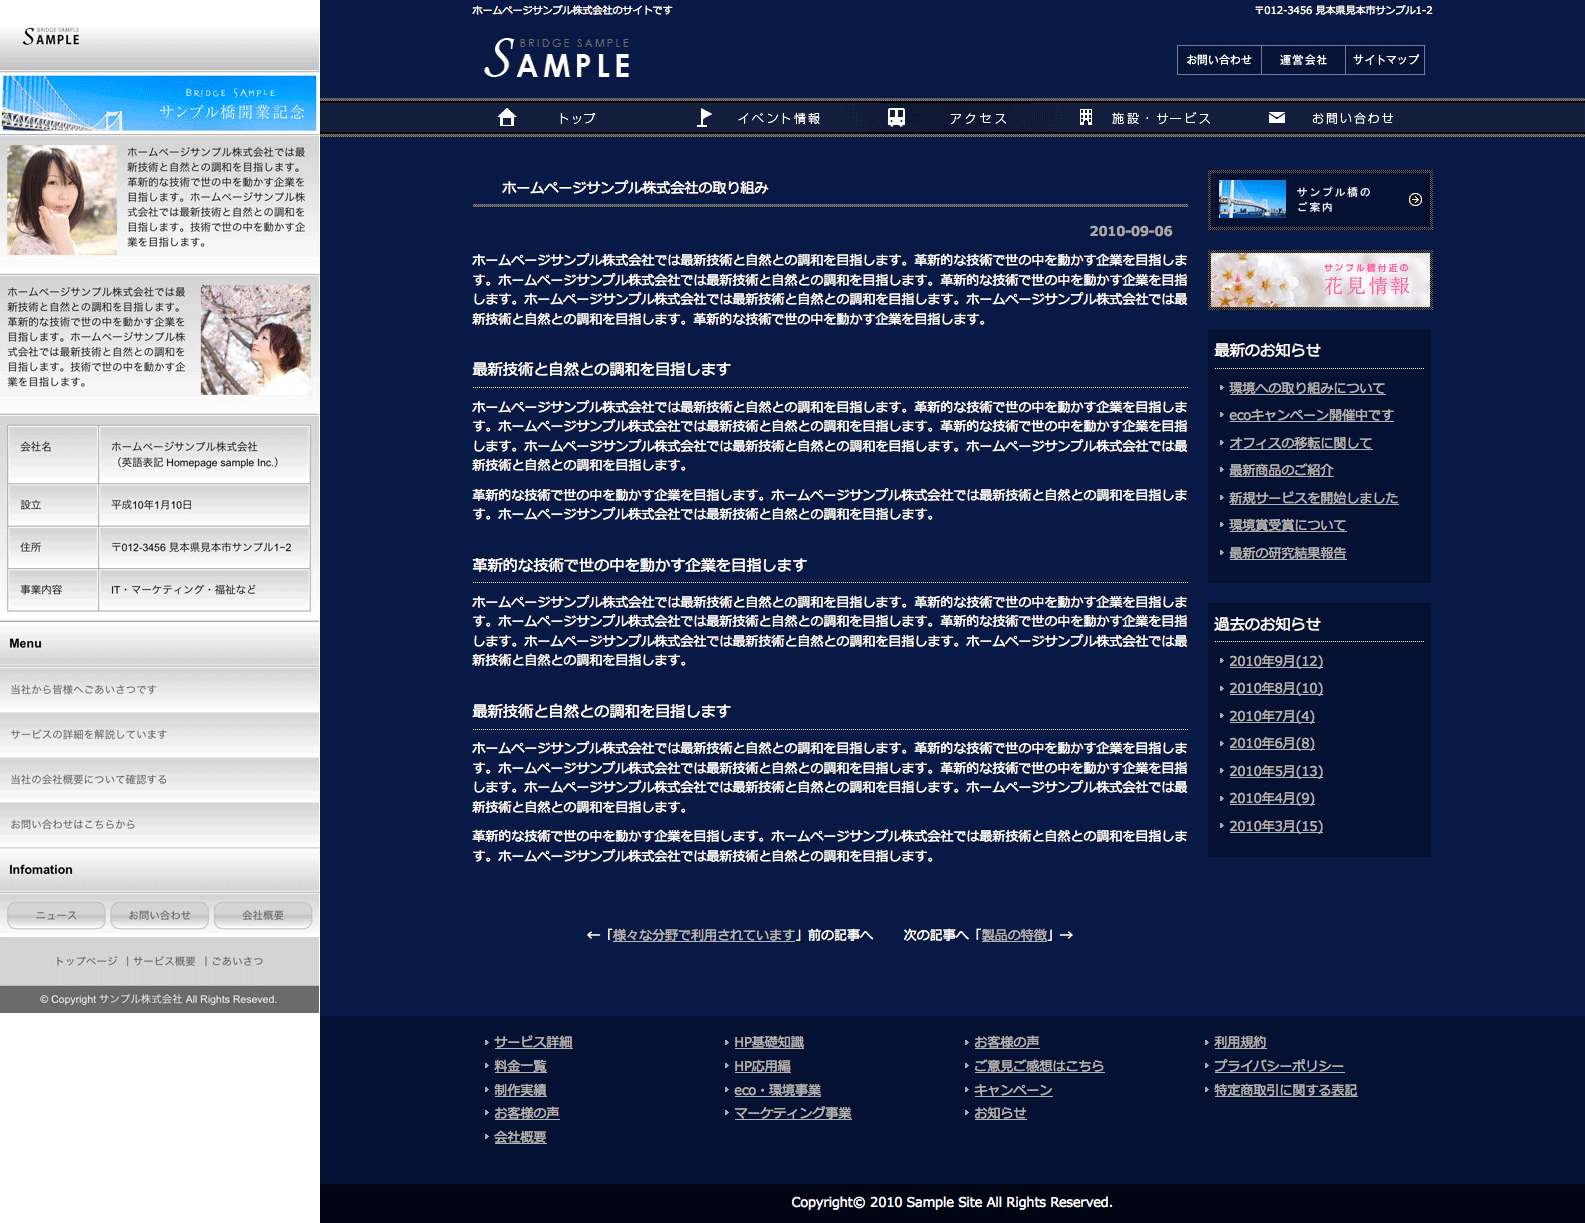Open the プライバシーポリシー footer link
1585x1223 pixels.
(x=1278, y=1066)
